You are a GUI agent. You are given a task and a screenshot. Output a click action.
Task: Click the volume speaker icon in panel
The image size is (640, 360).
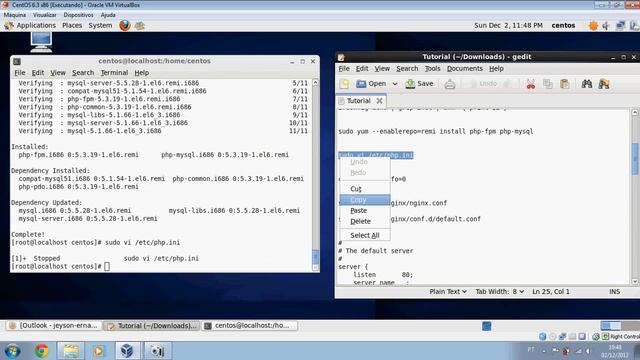pos(606,26)
